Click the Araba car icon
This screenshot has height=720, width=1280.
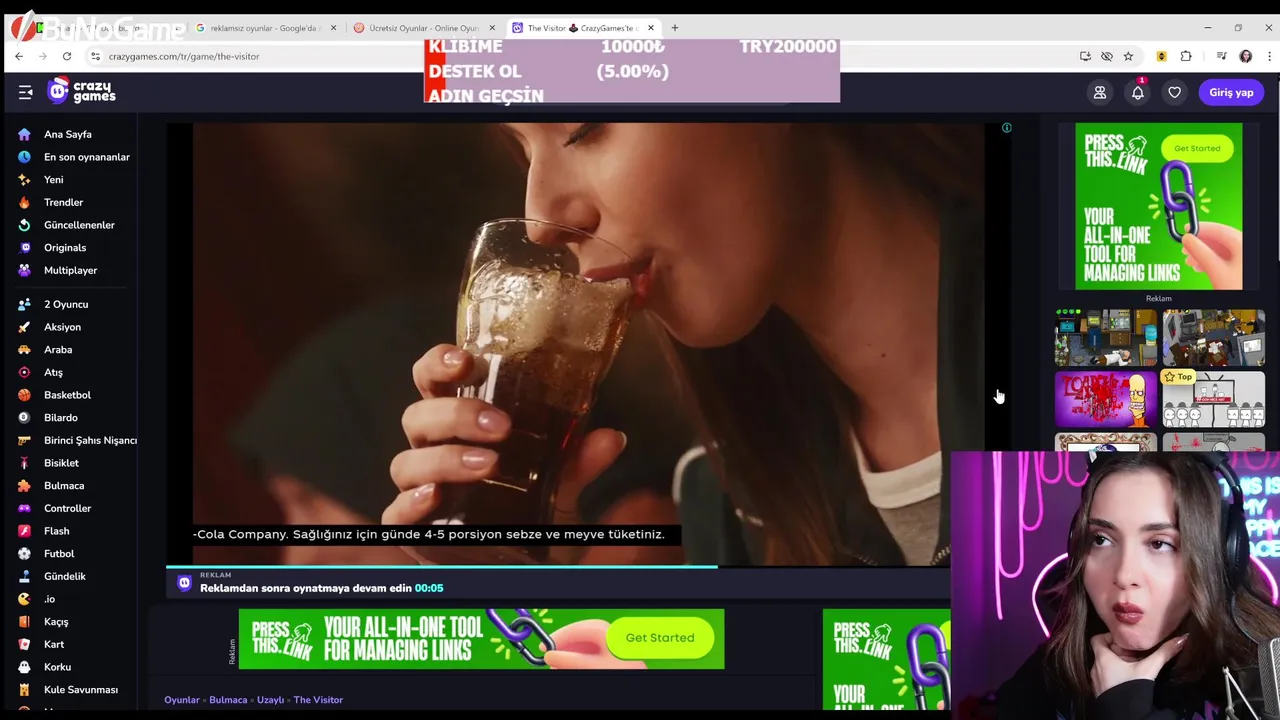(x=24, y=350)
